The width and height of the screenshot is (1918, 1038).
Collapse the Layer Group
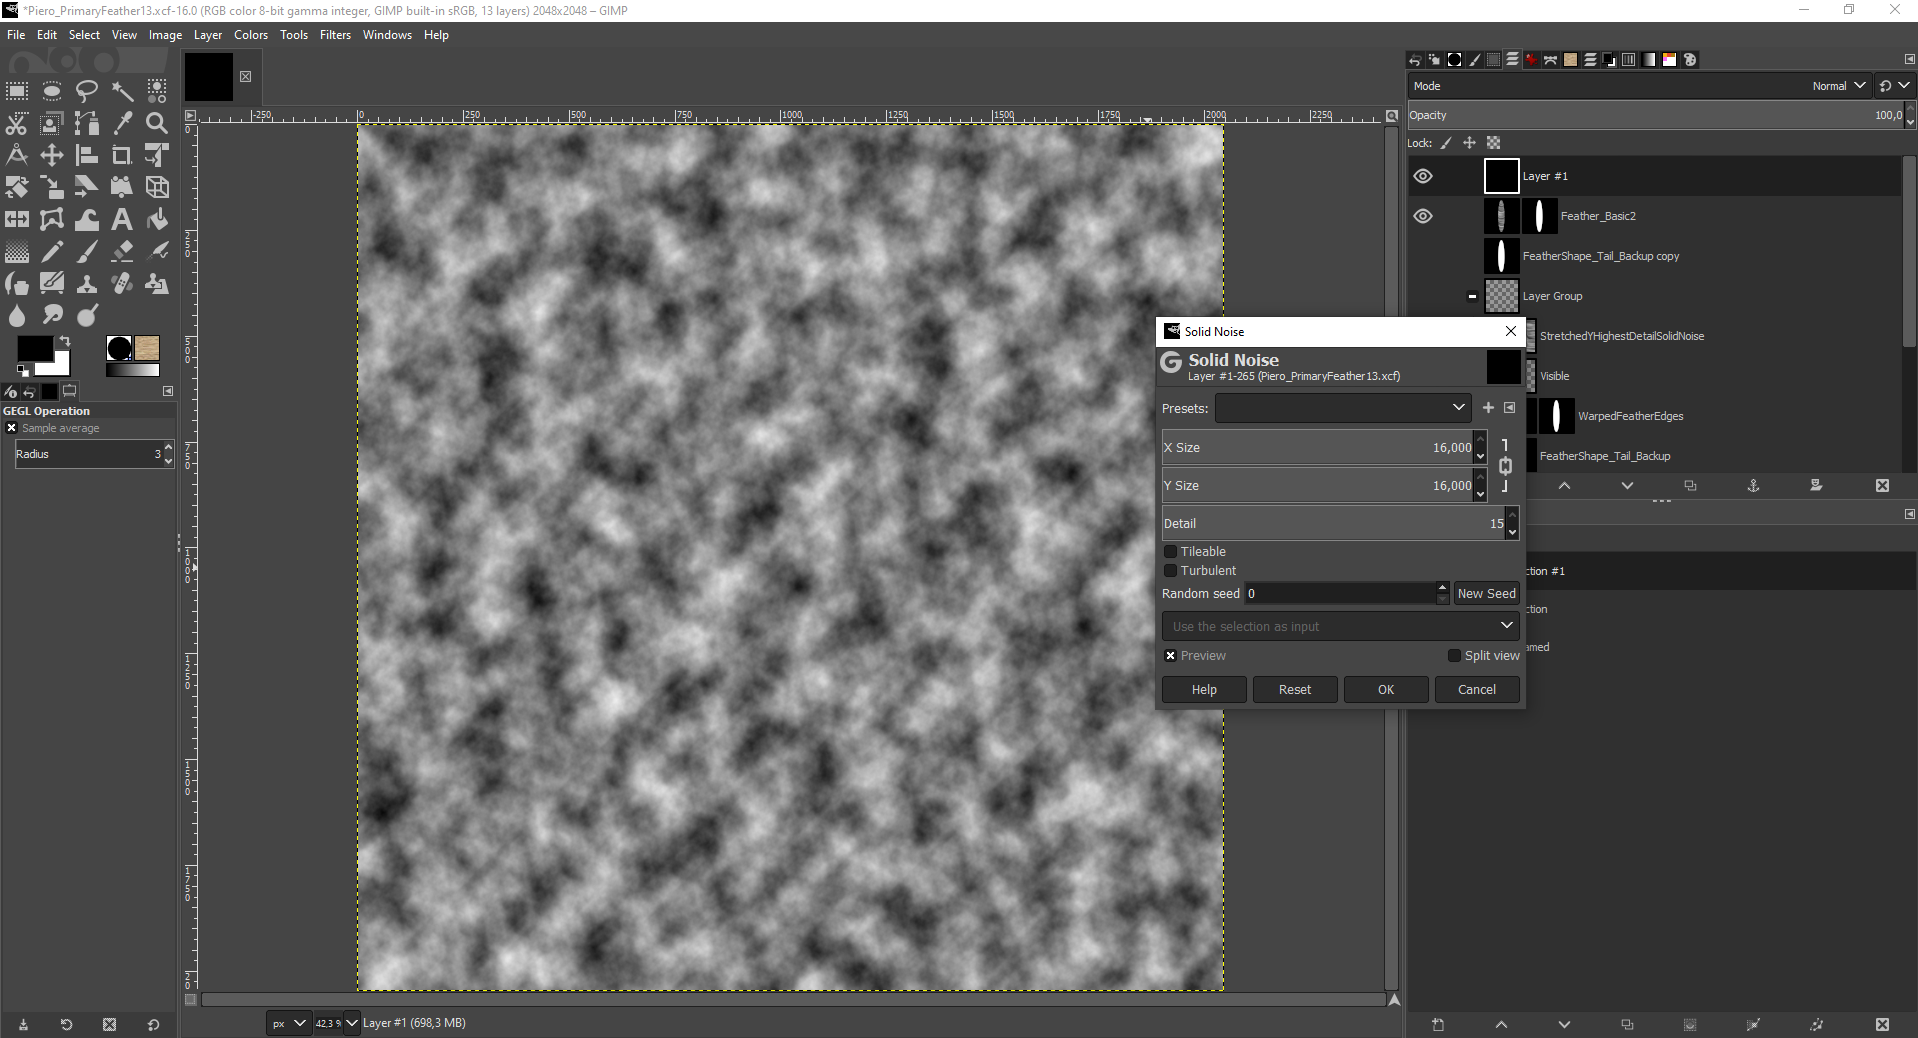coord(1470,296)
